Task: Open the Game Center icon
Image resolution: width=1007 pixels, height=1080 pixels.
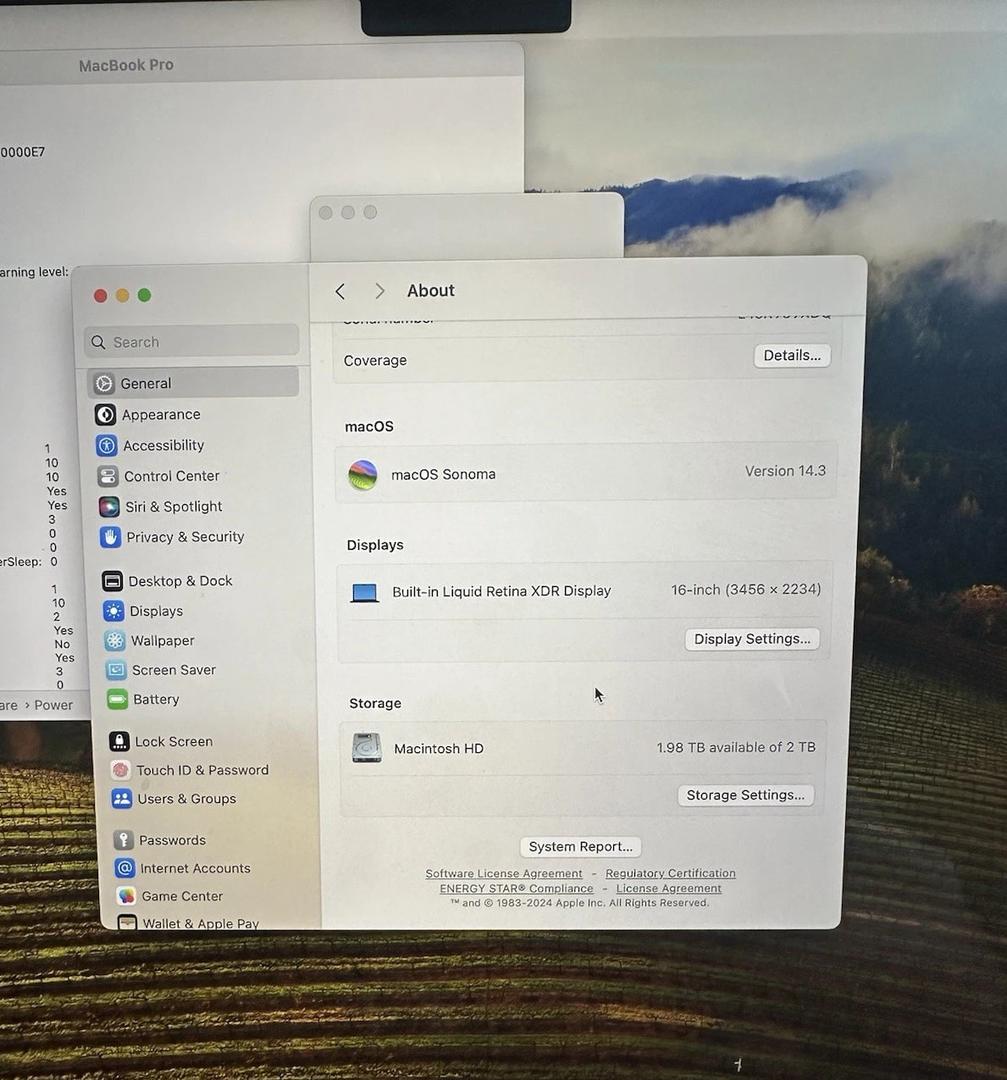Action: pos(126,896)
